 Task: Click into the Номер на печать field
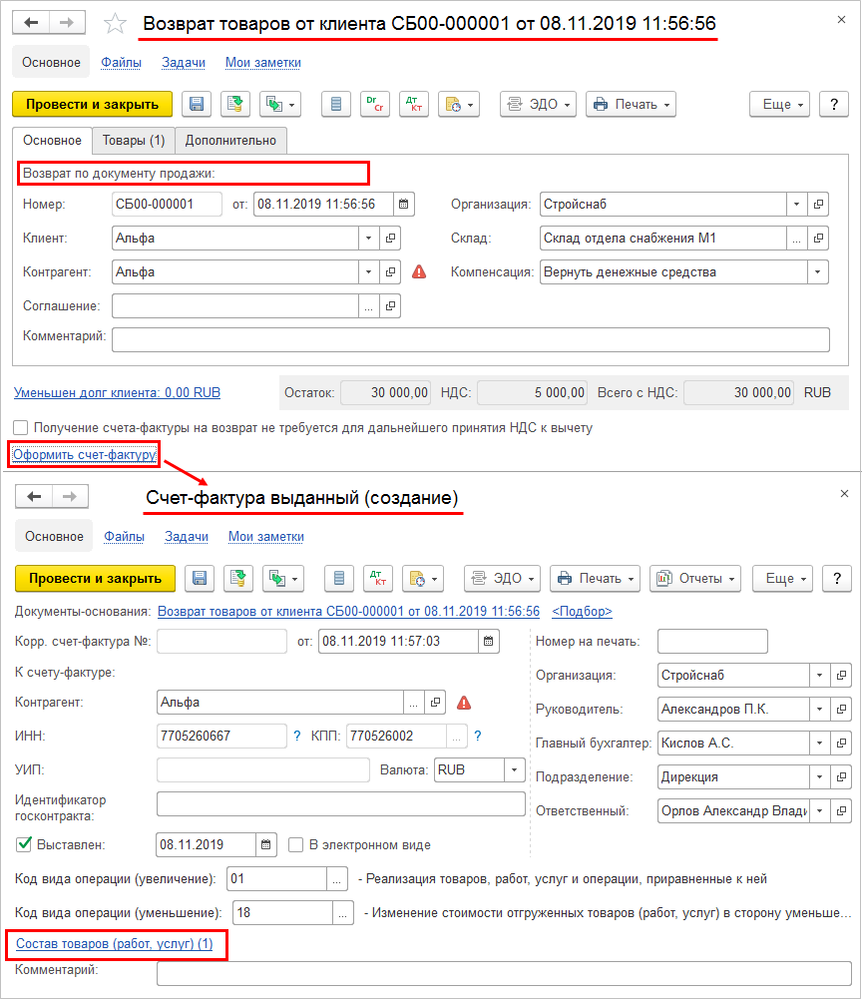coord(712,641)
